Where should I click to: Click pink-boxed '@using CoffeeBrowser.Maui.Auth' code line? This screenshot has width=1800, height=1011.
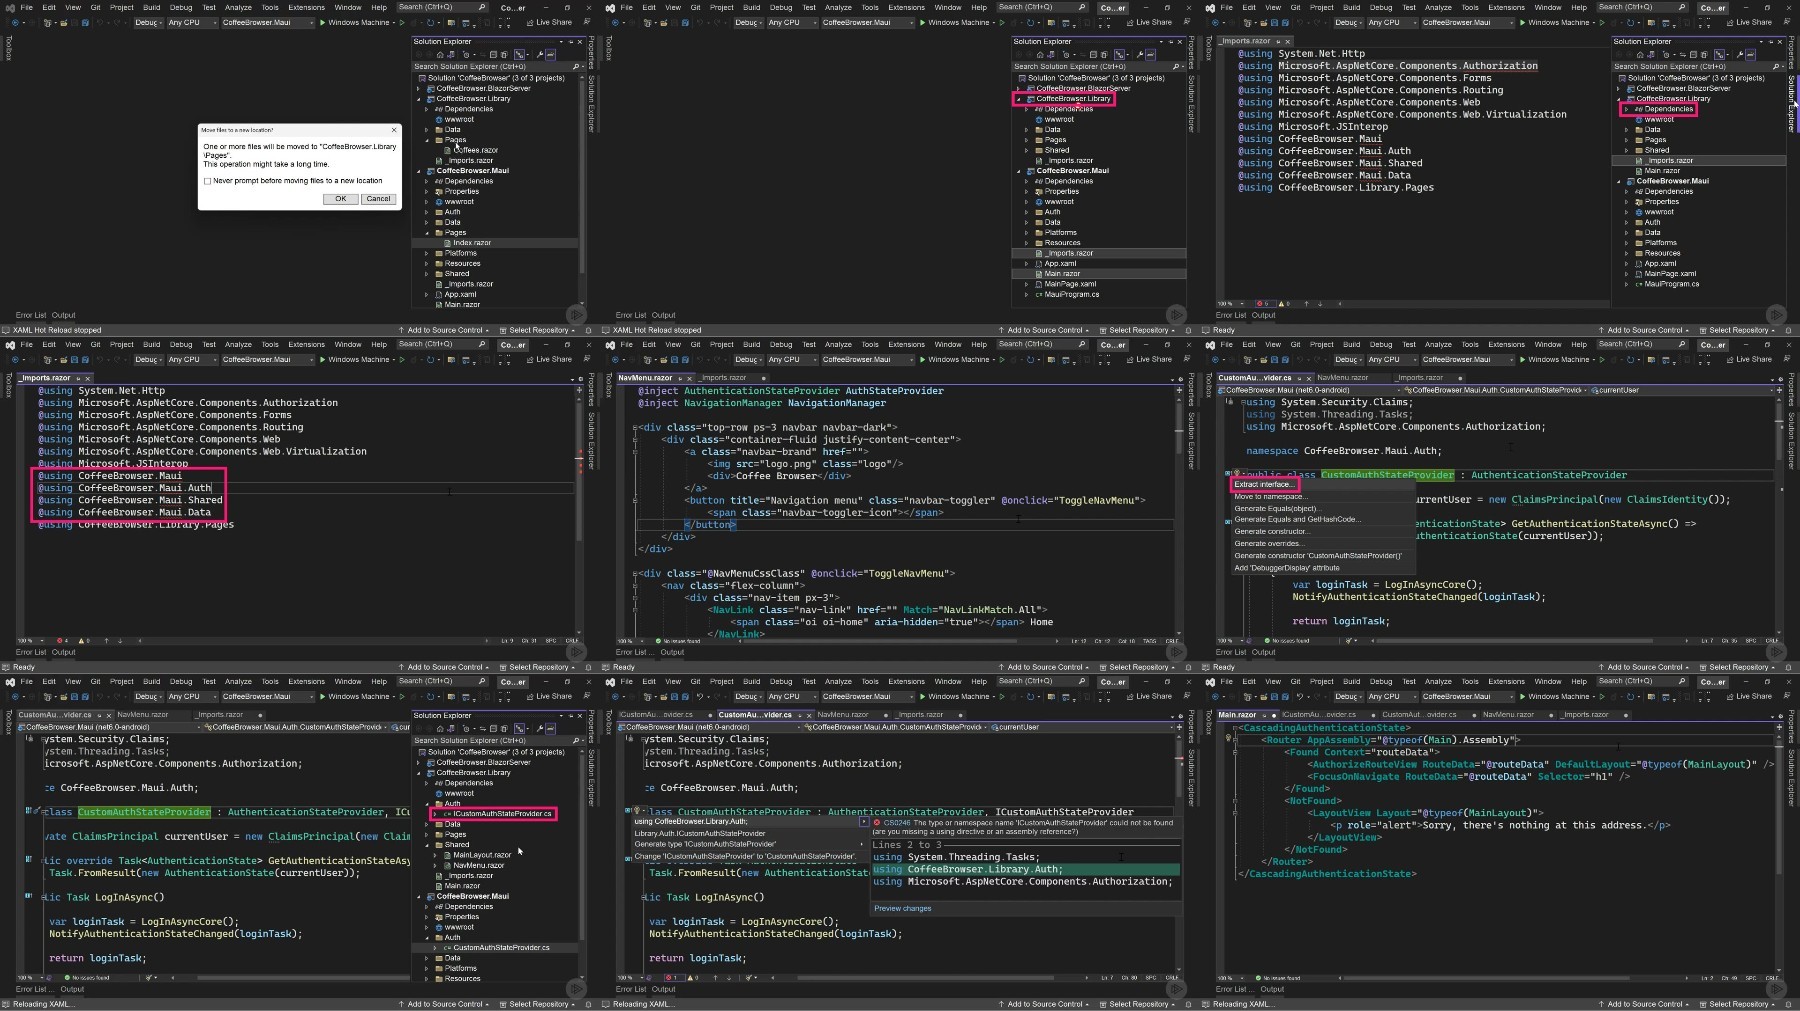click(x=124, y=488)
